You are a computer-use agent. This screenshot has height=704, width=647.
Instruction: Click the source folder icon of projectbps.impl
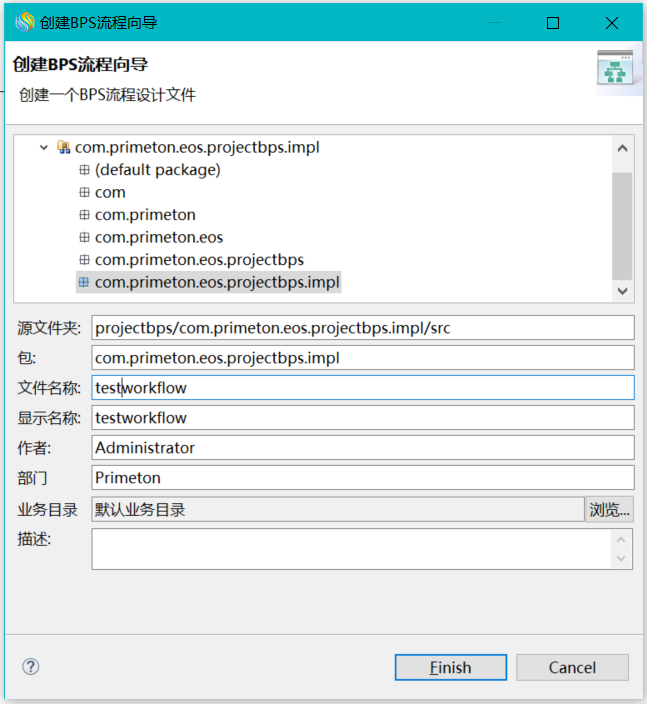click(x=64, y=147)
